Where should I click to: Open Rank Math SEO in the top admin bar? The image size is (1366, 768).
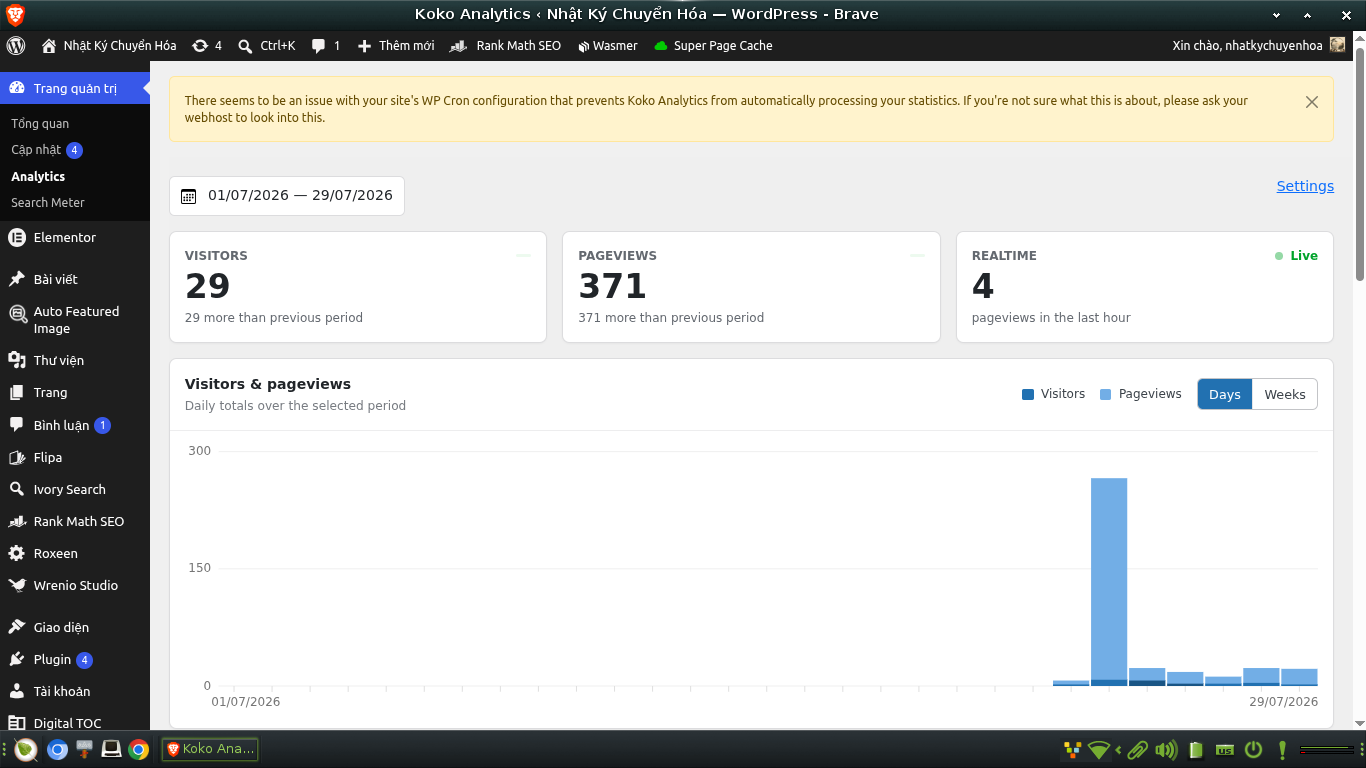coord(505,45)
